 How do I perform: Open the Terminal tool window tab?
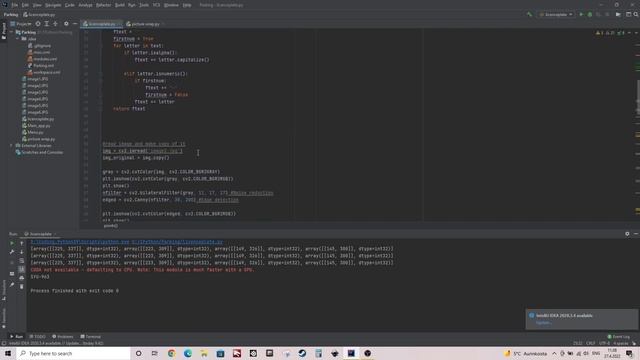point(91,337)
